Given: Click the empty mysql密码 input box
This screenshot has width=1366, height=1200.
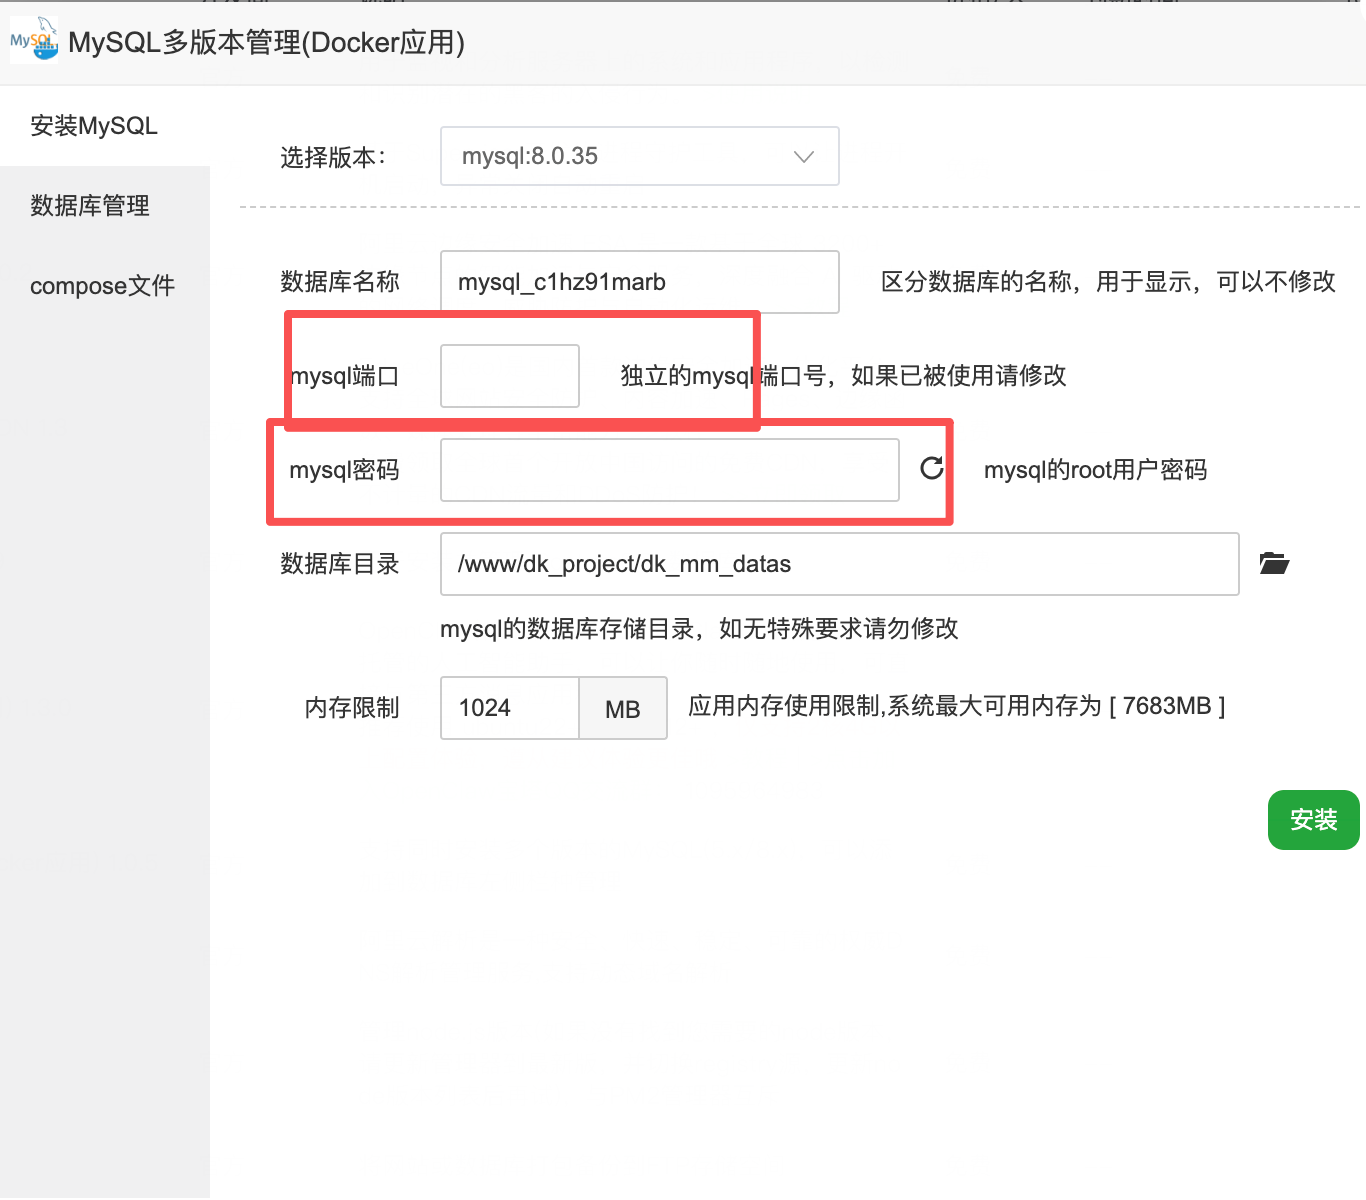Looking at the screenshot, I should click(669, 470).
